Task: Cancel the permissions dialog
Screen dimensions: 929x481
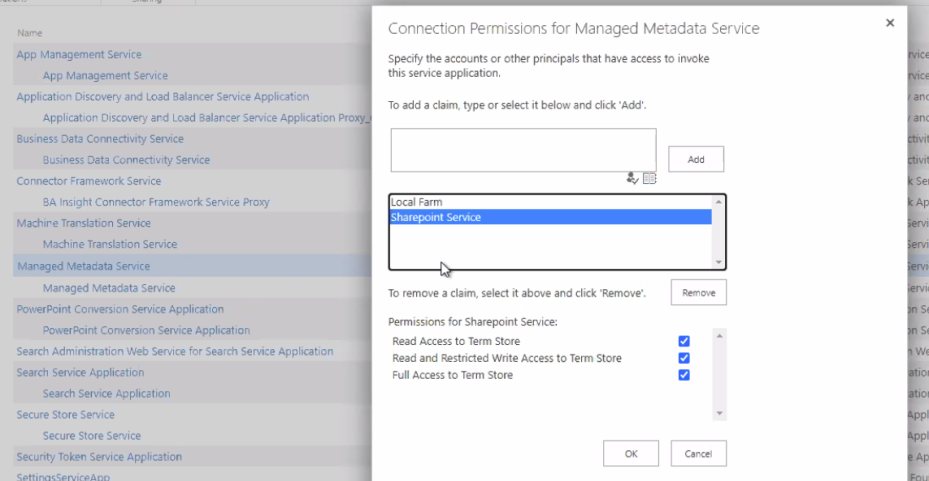Action: [698, 453]
